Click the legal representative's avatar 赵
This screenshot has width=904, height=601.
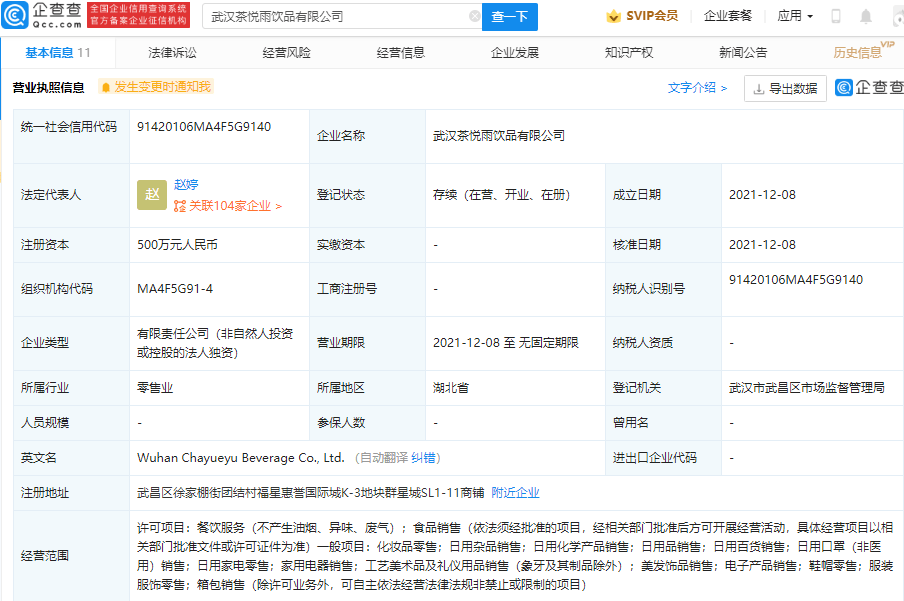[151, 195]
